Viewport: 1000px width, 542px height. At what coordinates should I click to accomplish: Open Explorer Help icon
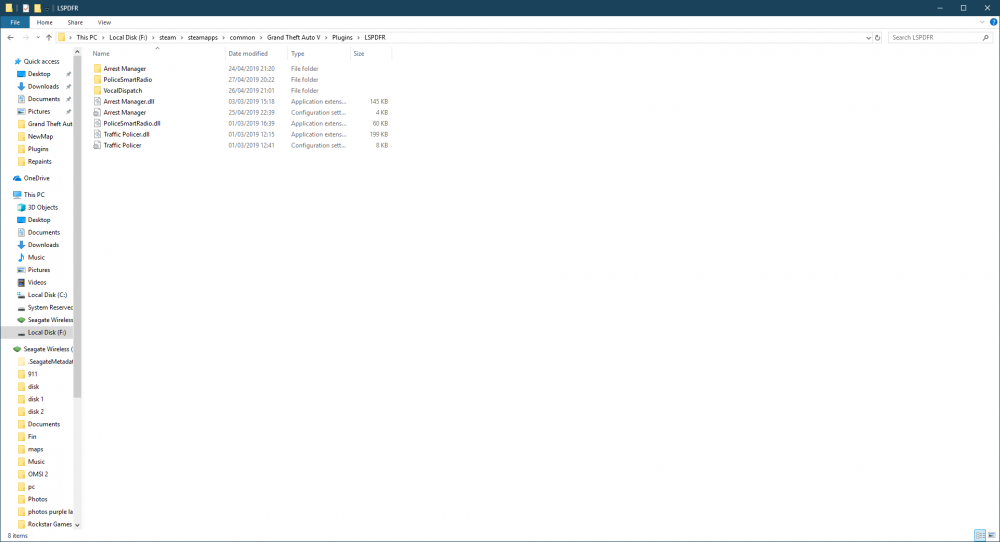[x=994, y=22]
